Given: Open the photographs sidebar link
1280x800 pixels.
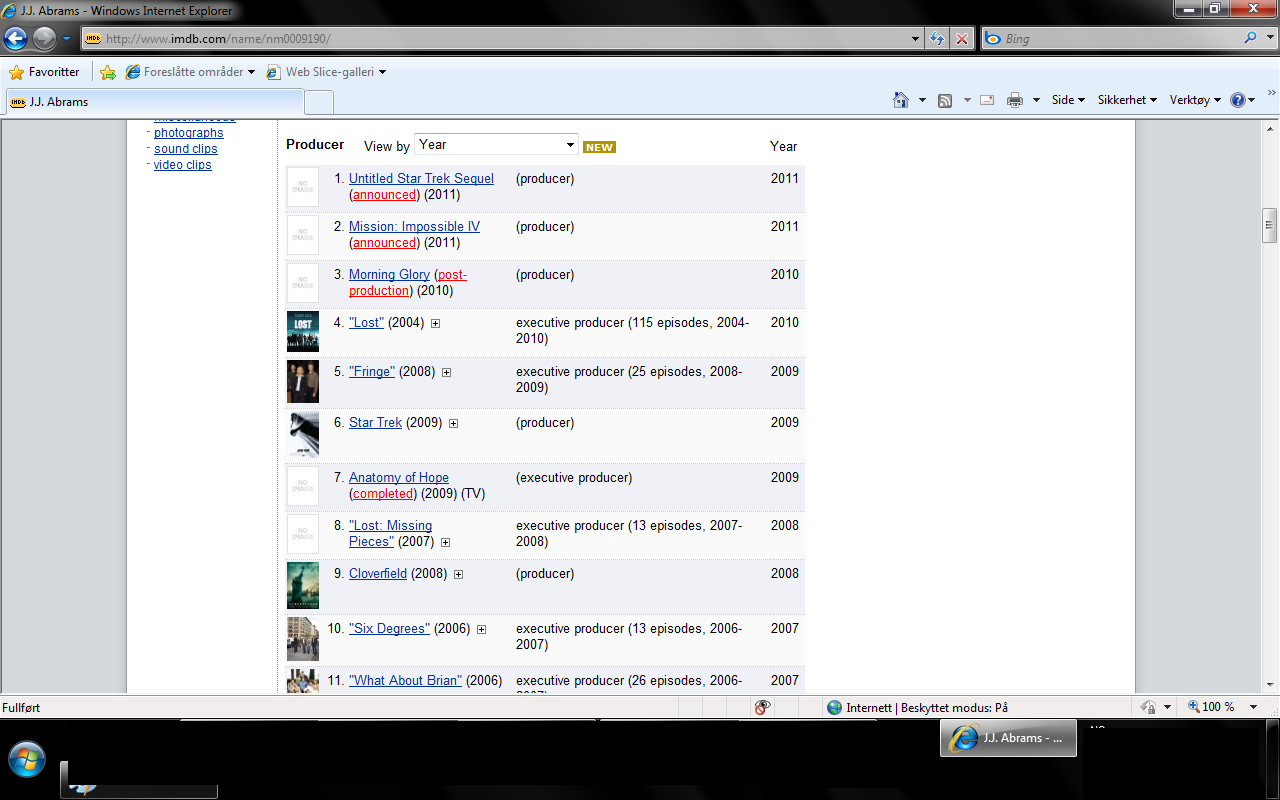Looking at the screenshot, I should [189, 133].
